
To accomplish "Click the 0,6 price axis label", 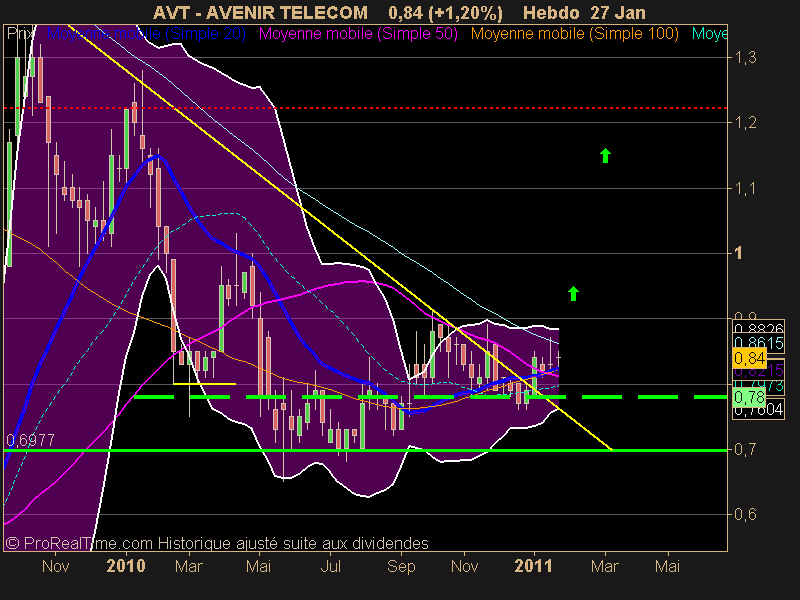I will 745,514.
